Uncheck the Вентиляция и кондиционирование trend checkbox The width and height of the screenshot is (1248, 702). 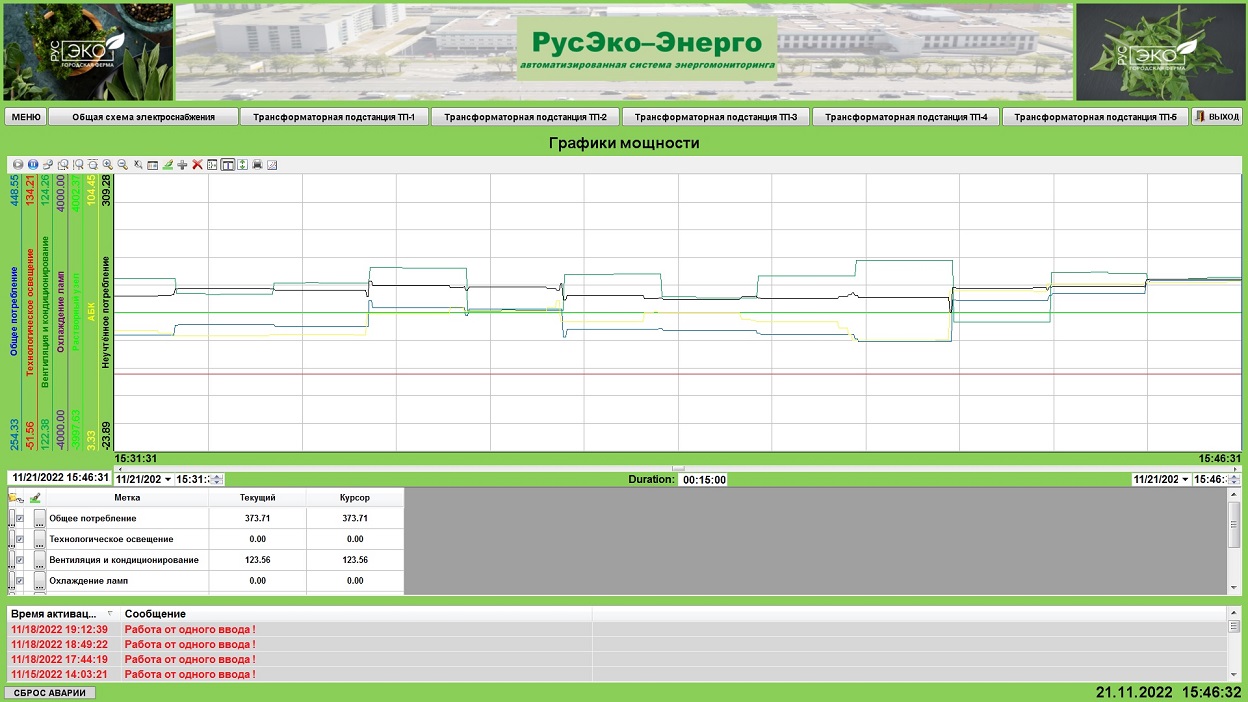[x=20, y=560]
